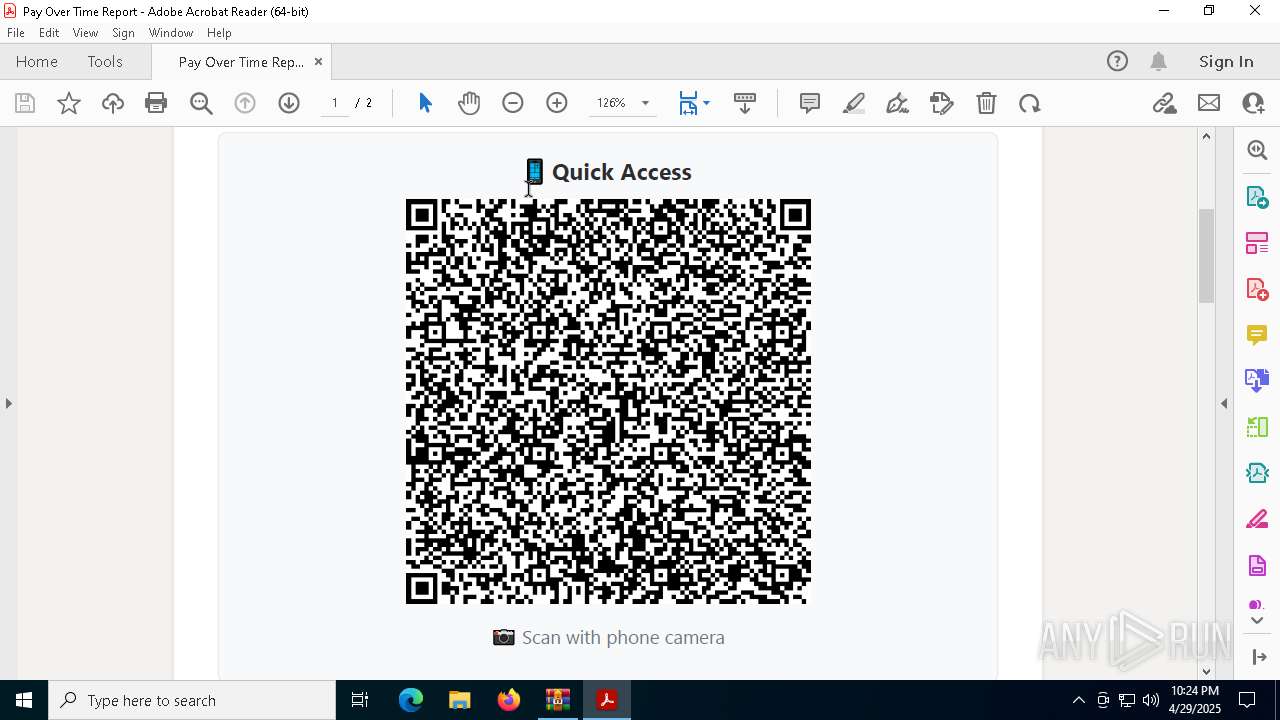
Task: Open the File menu
Action: click(x=16, y=33)
